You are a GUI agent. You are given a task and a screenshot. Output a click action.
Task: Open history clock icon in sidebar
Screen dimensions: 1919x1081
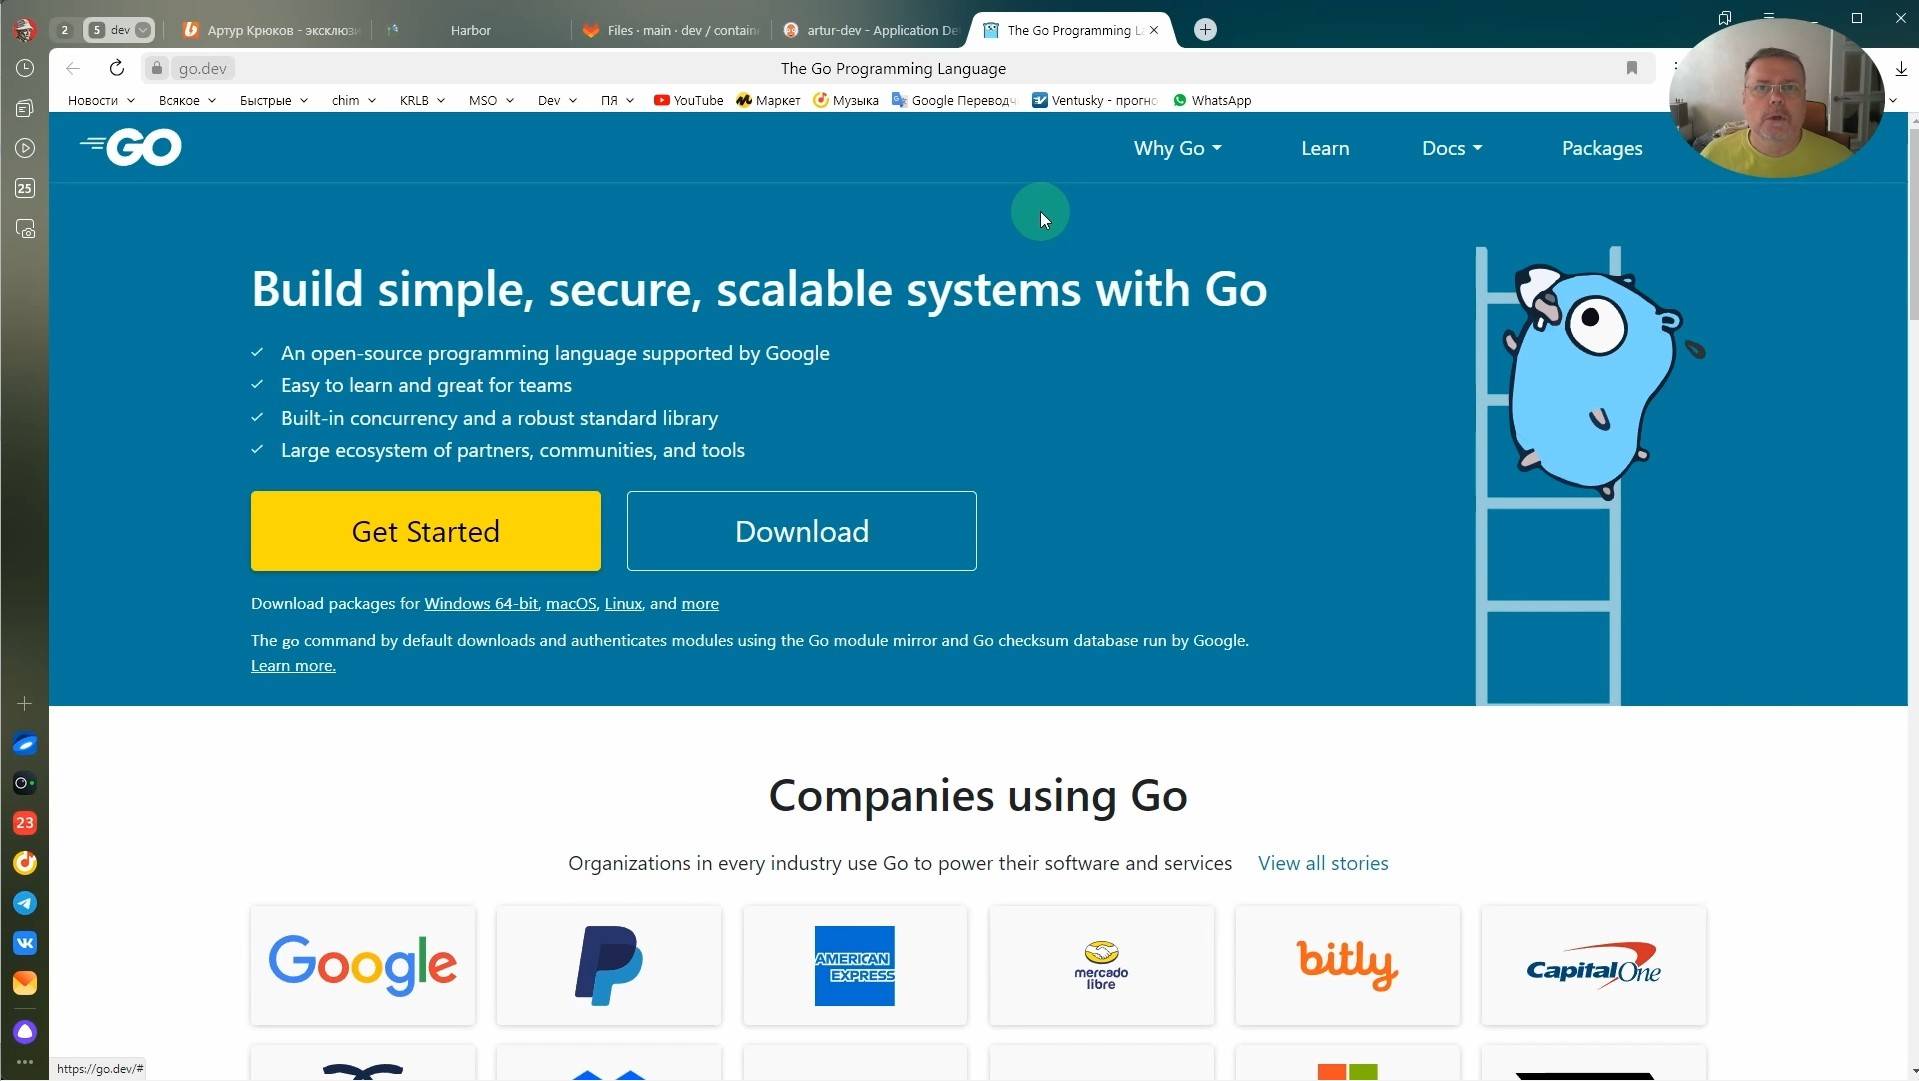tap(25, 68)
